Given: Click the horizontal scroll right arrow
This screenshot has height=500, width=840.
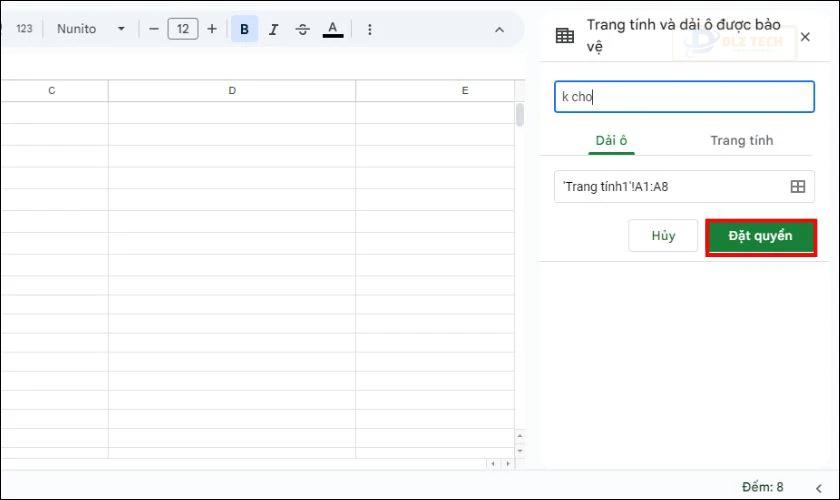Looking at the screenshot, I should pyautogui.click(x=508, y=464).
